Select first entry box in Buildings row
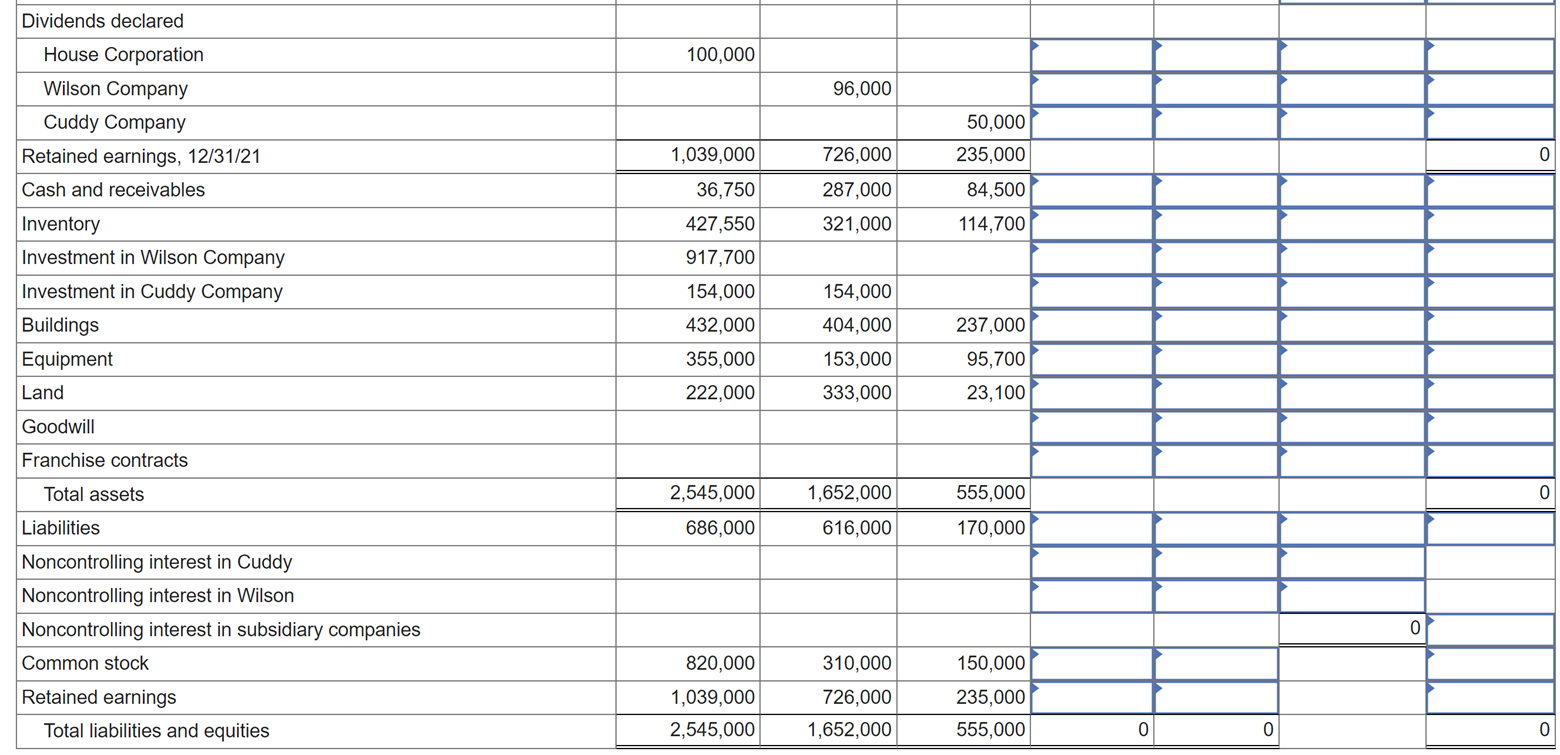1560x755 pixels. 1092,325
